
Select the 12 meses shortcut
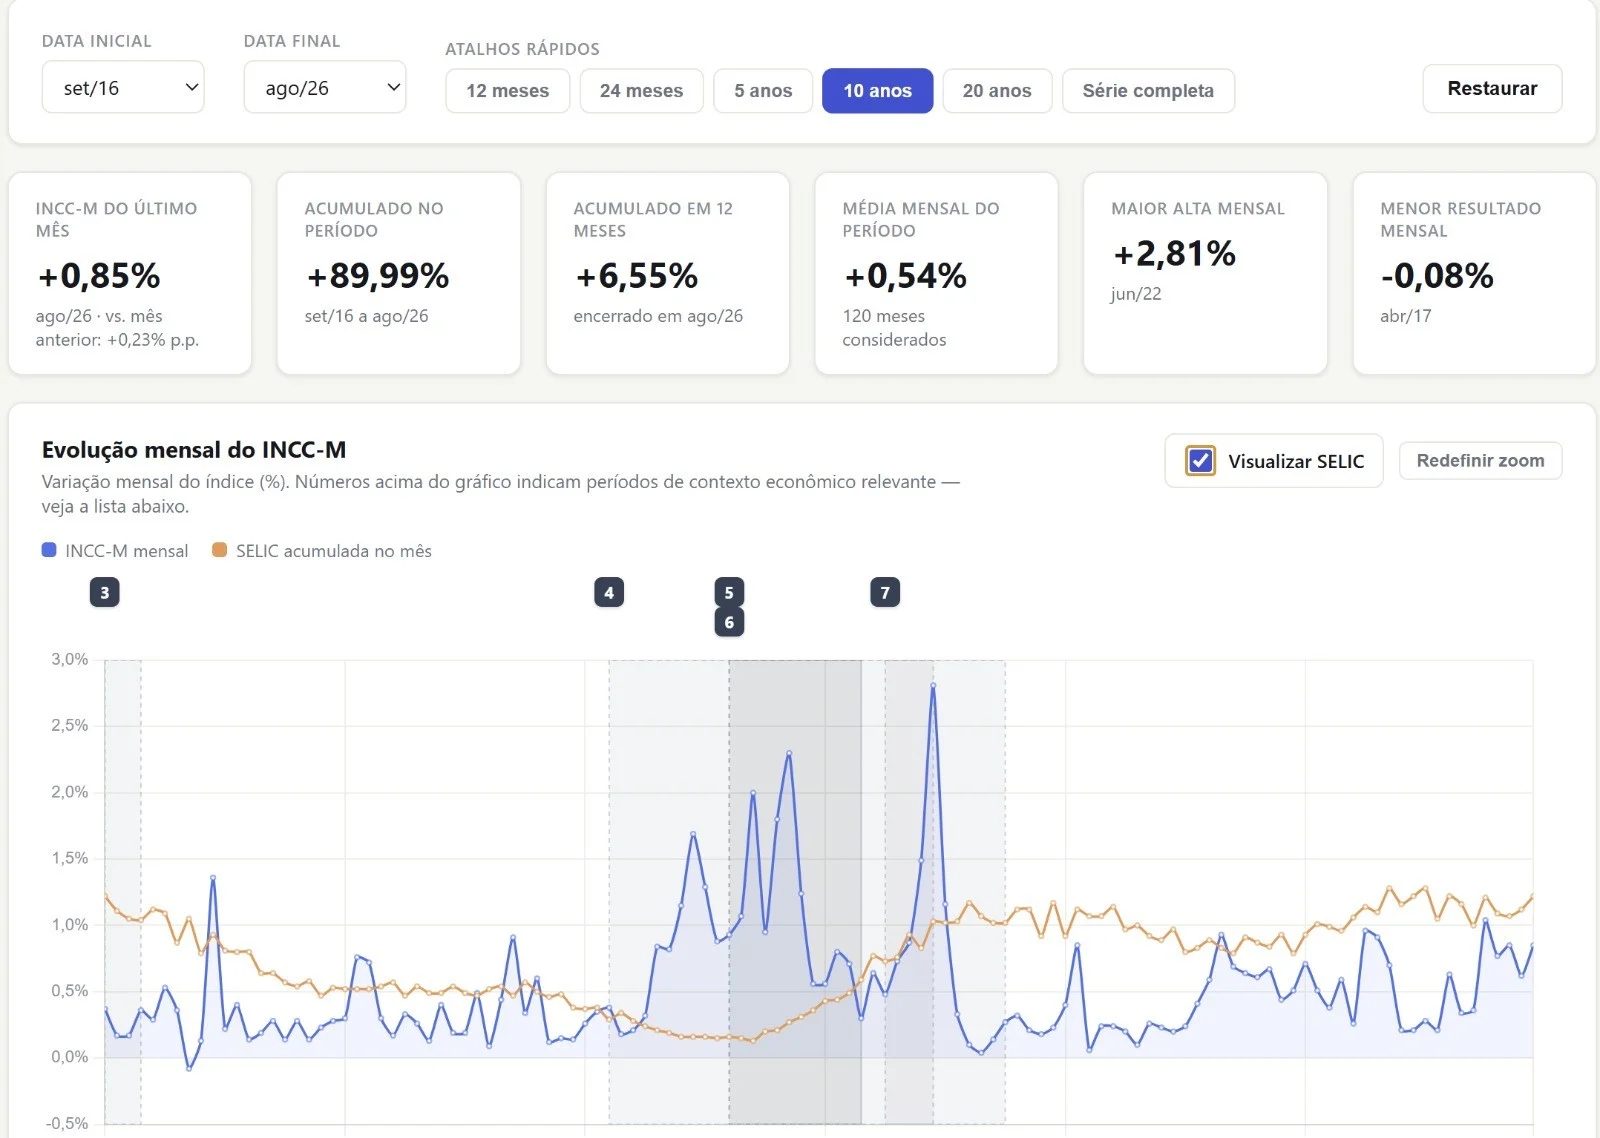pos(508,91)
